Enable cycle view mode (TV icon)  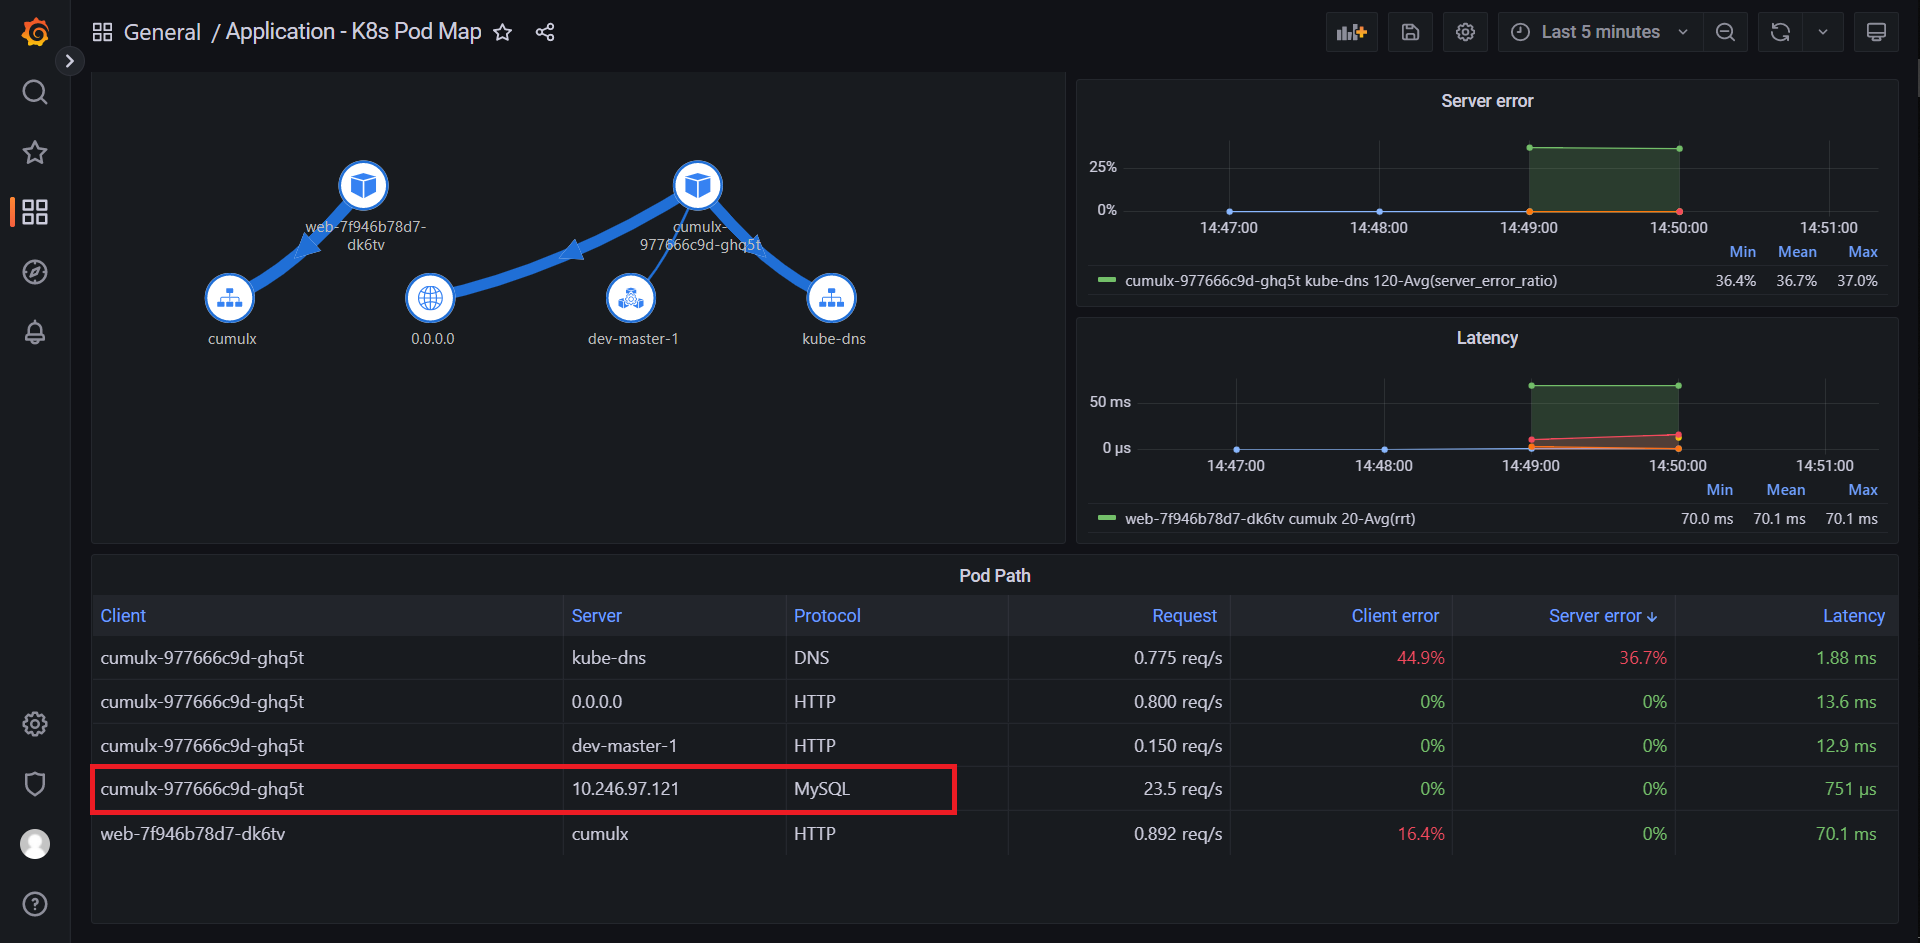tap(1876, 32)
